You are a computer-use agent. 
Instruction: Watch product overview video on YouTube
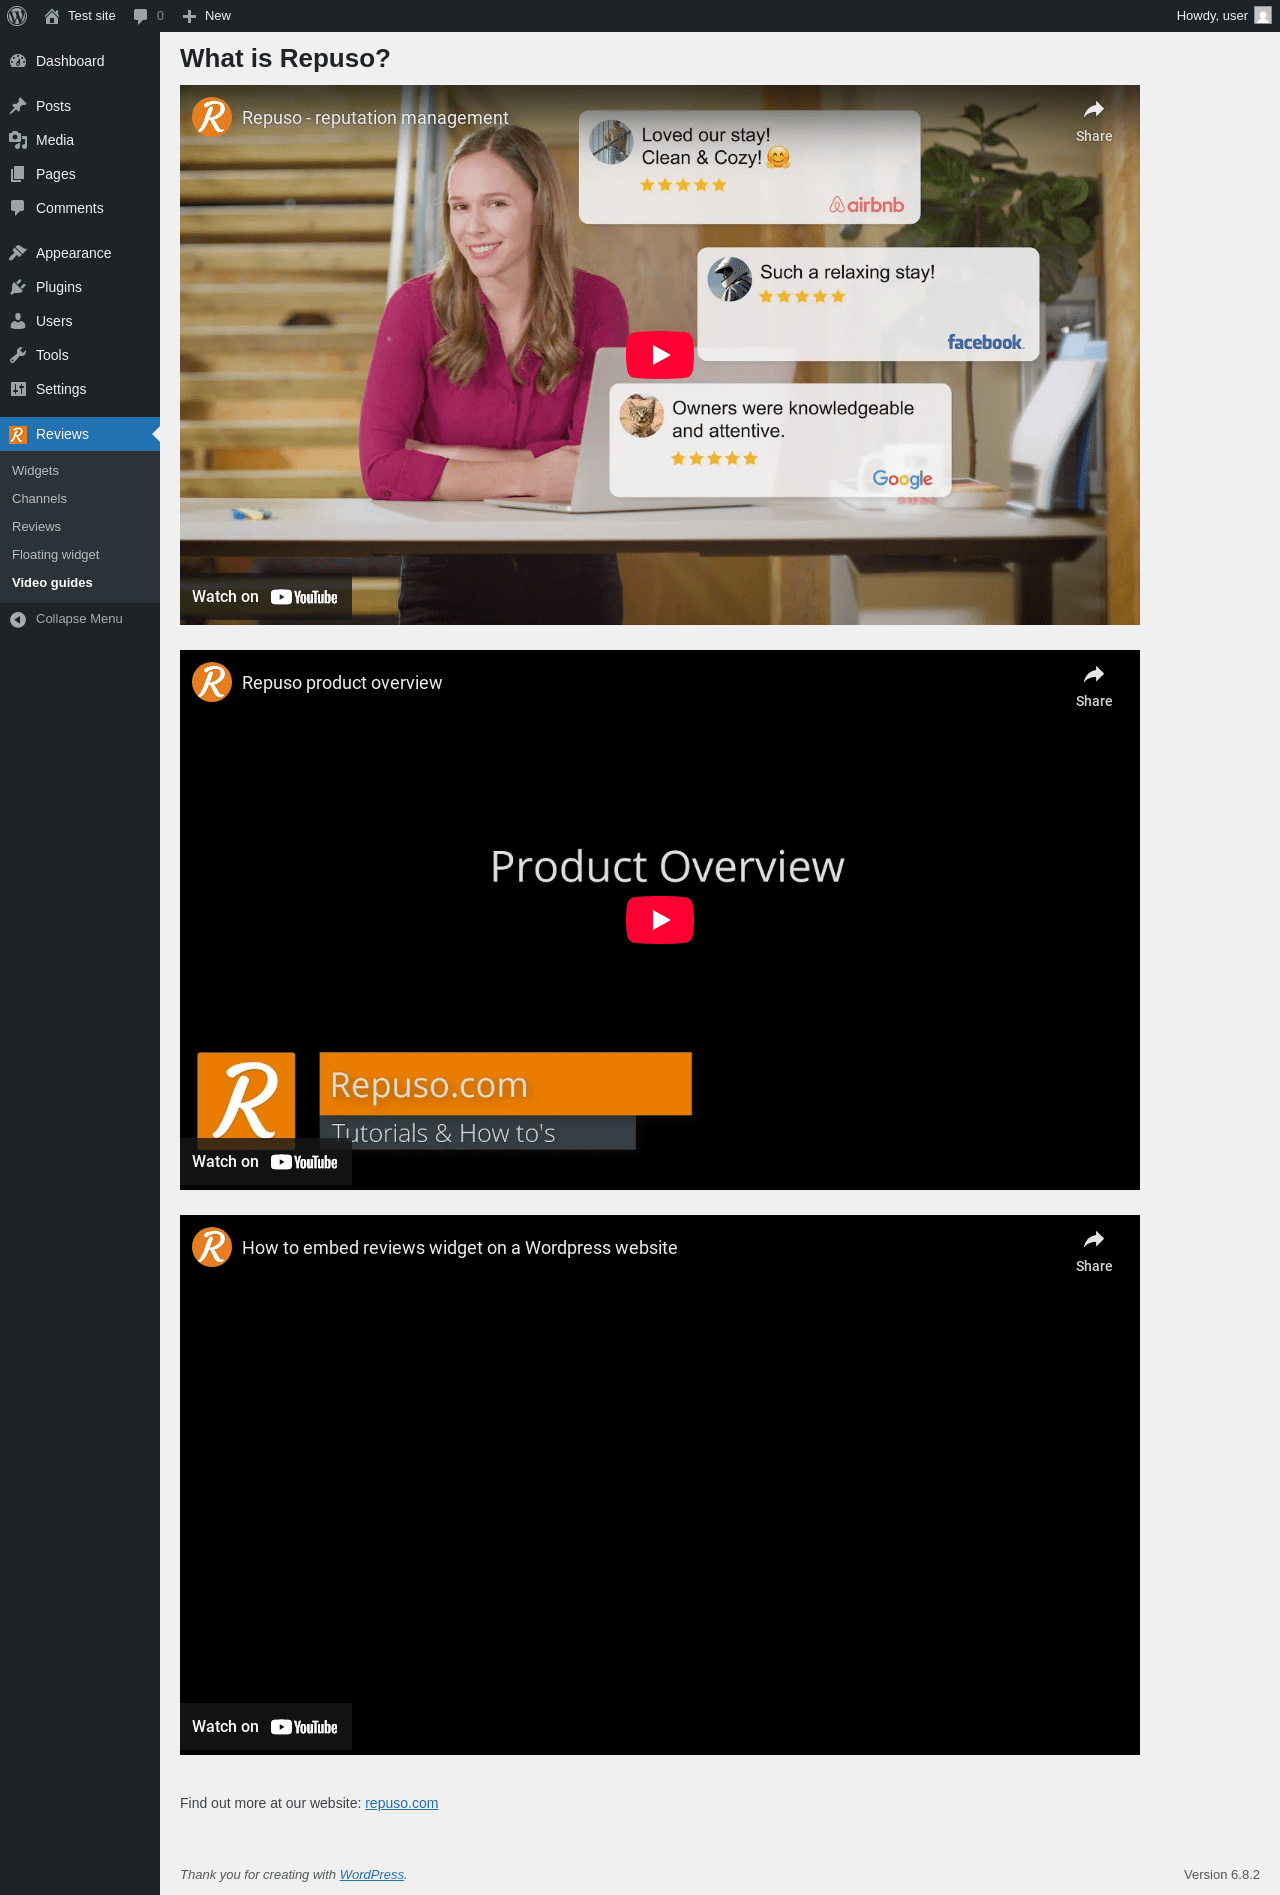(265, 1162)
